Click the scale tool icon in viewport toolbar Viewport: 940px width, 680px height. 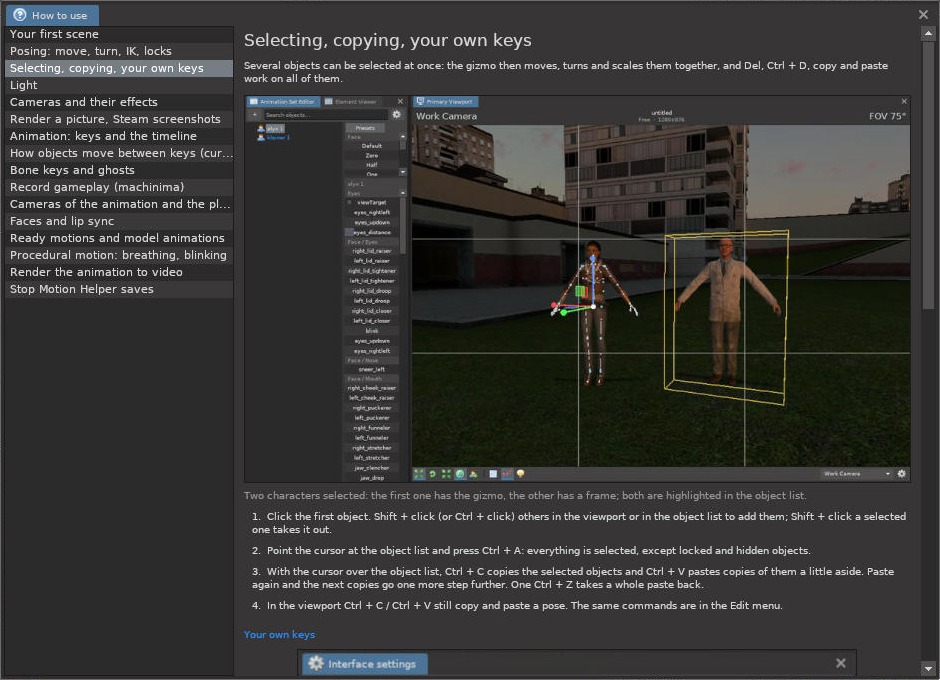point(446,474)
